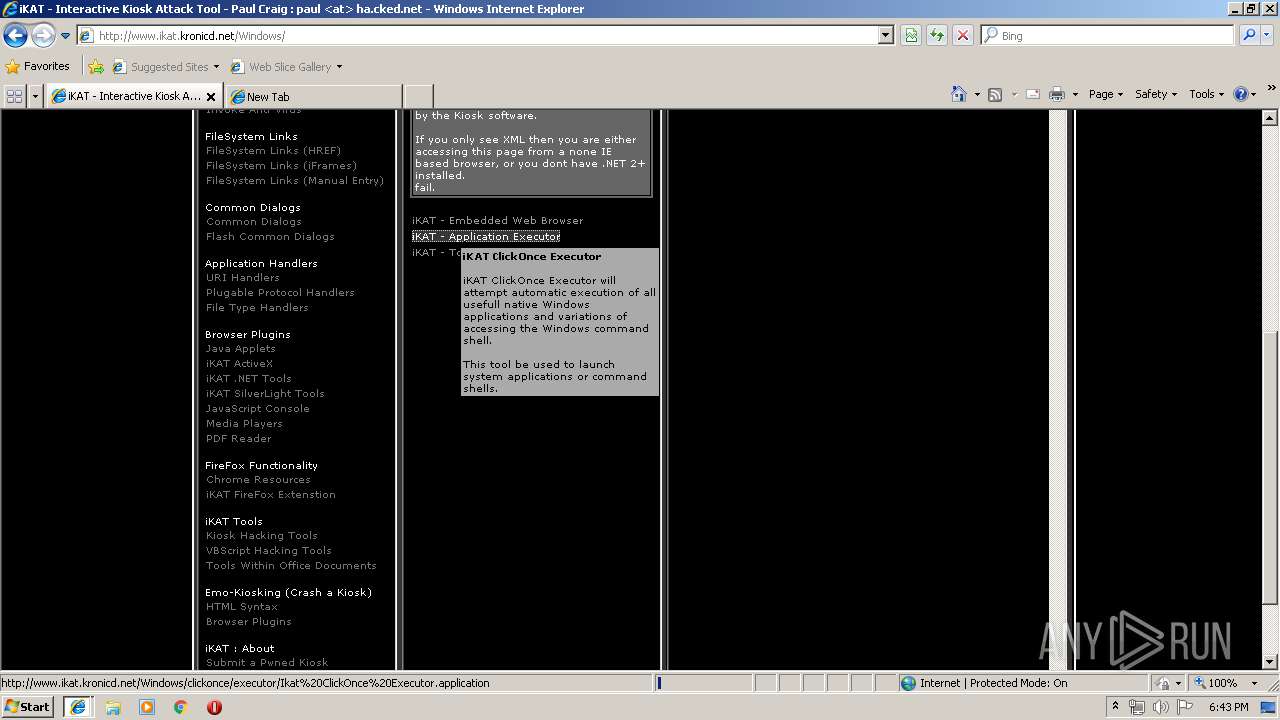Open FileSystem Links (Manual Entry) link

295,181
